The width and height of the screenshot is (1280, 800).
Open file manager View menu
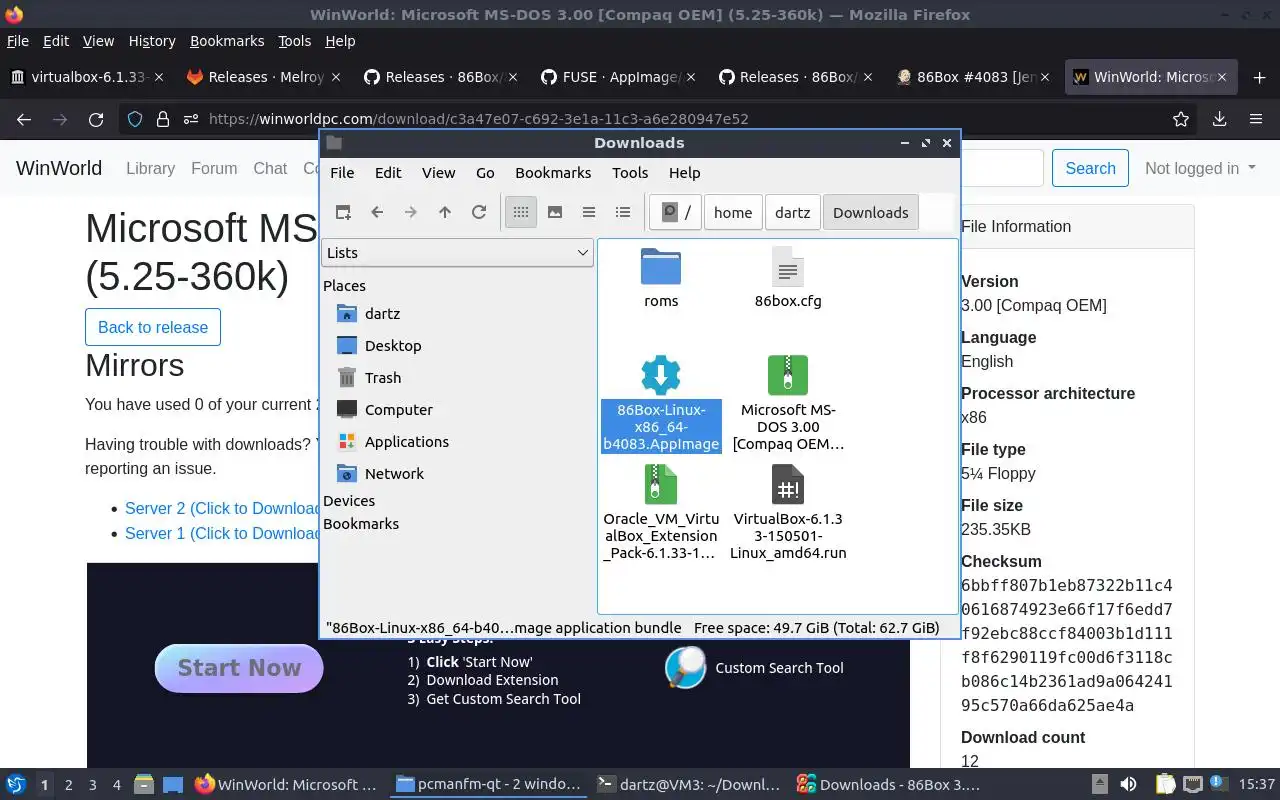click(x=438, y=172)
